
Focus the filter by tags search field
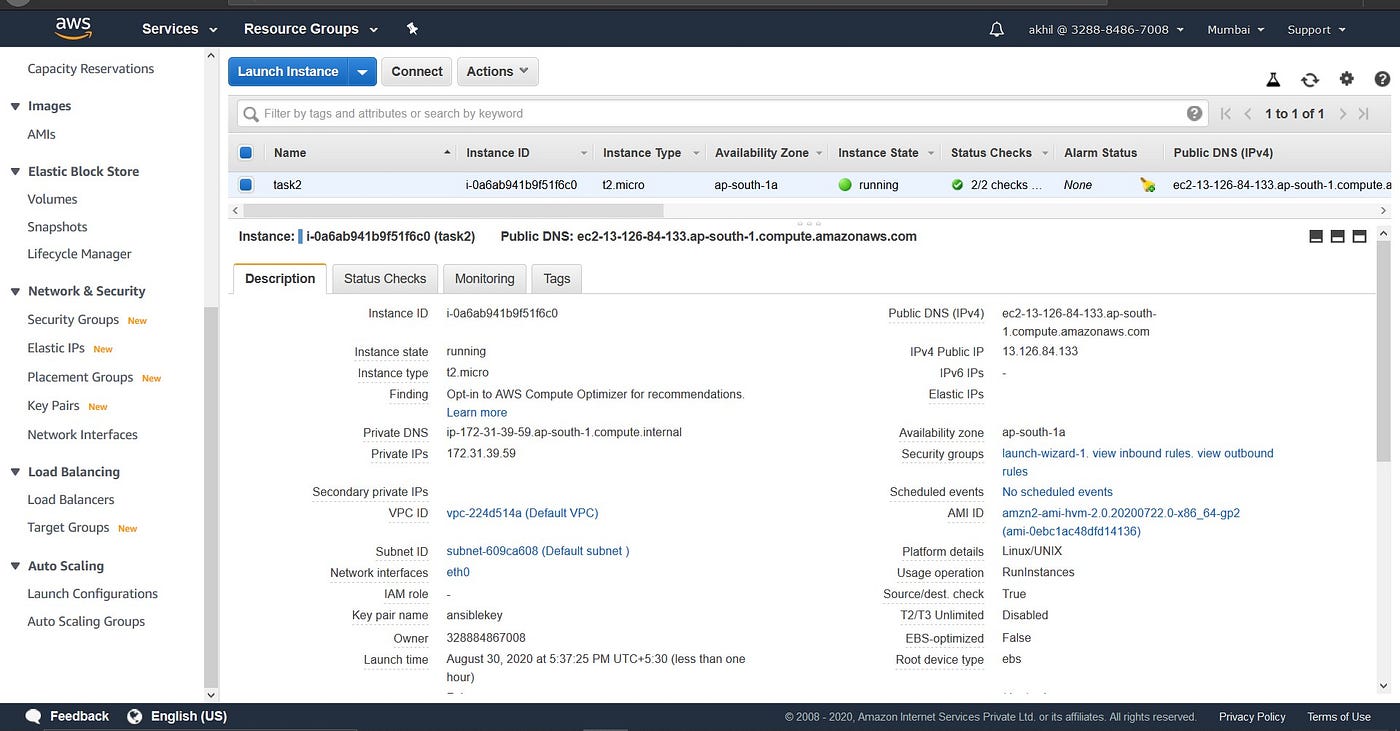pos(722,114)
